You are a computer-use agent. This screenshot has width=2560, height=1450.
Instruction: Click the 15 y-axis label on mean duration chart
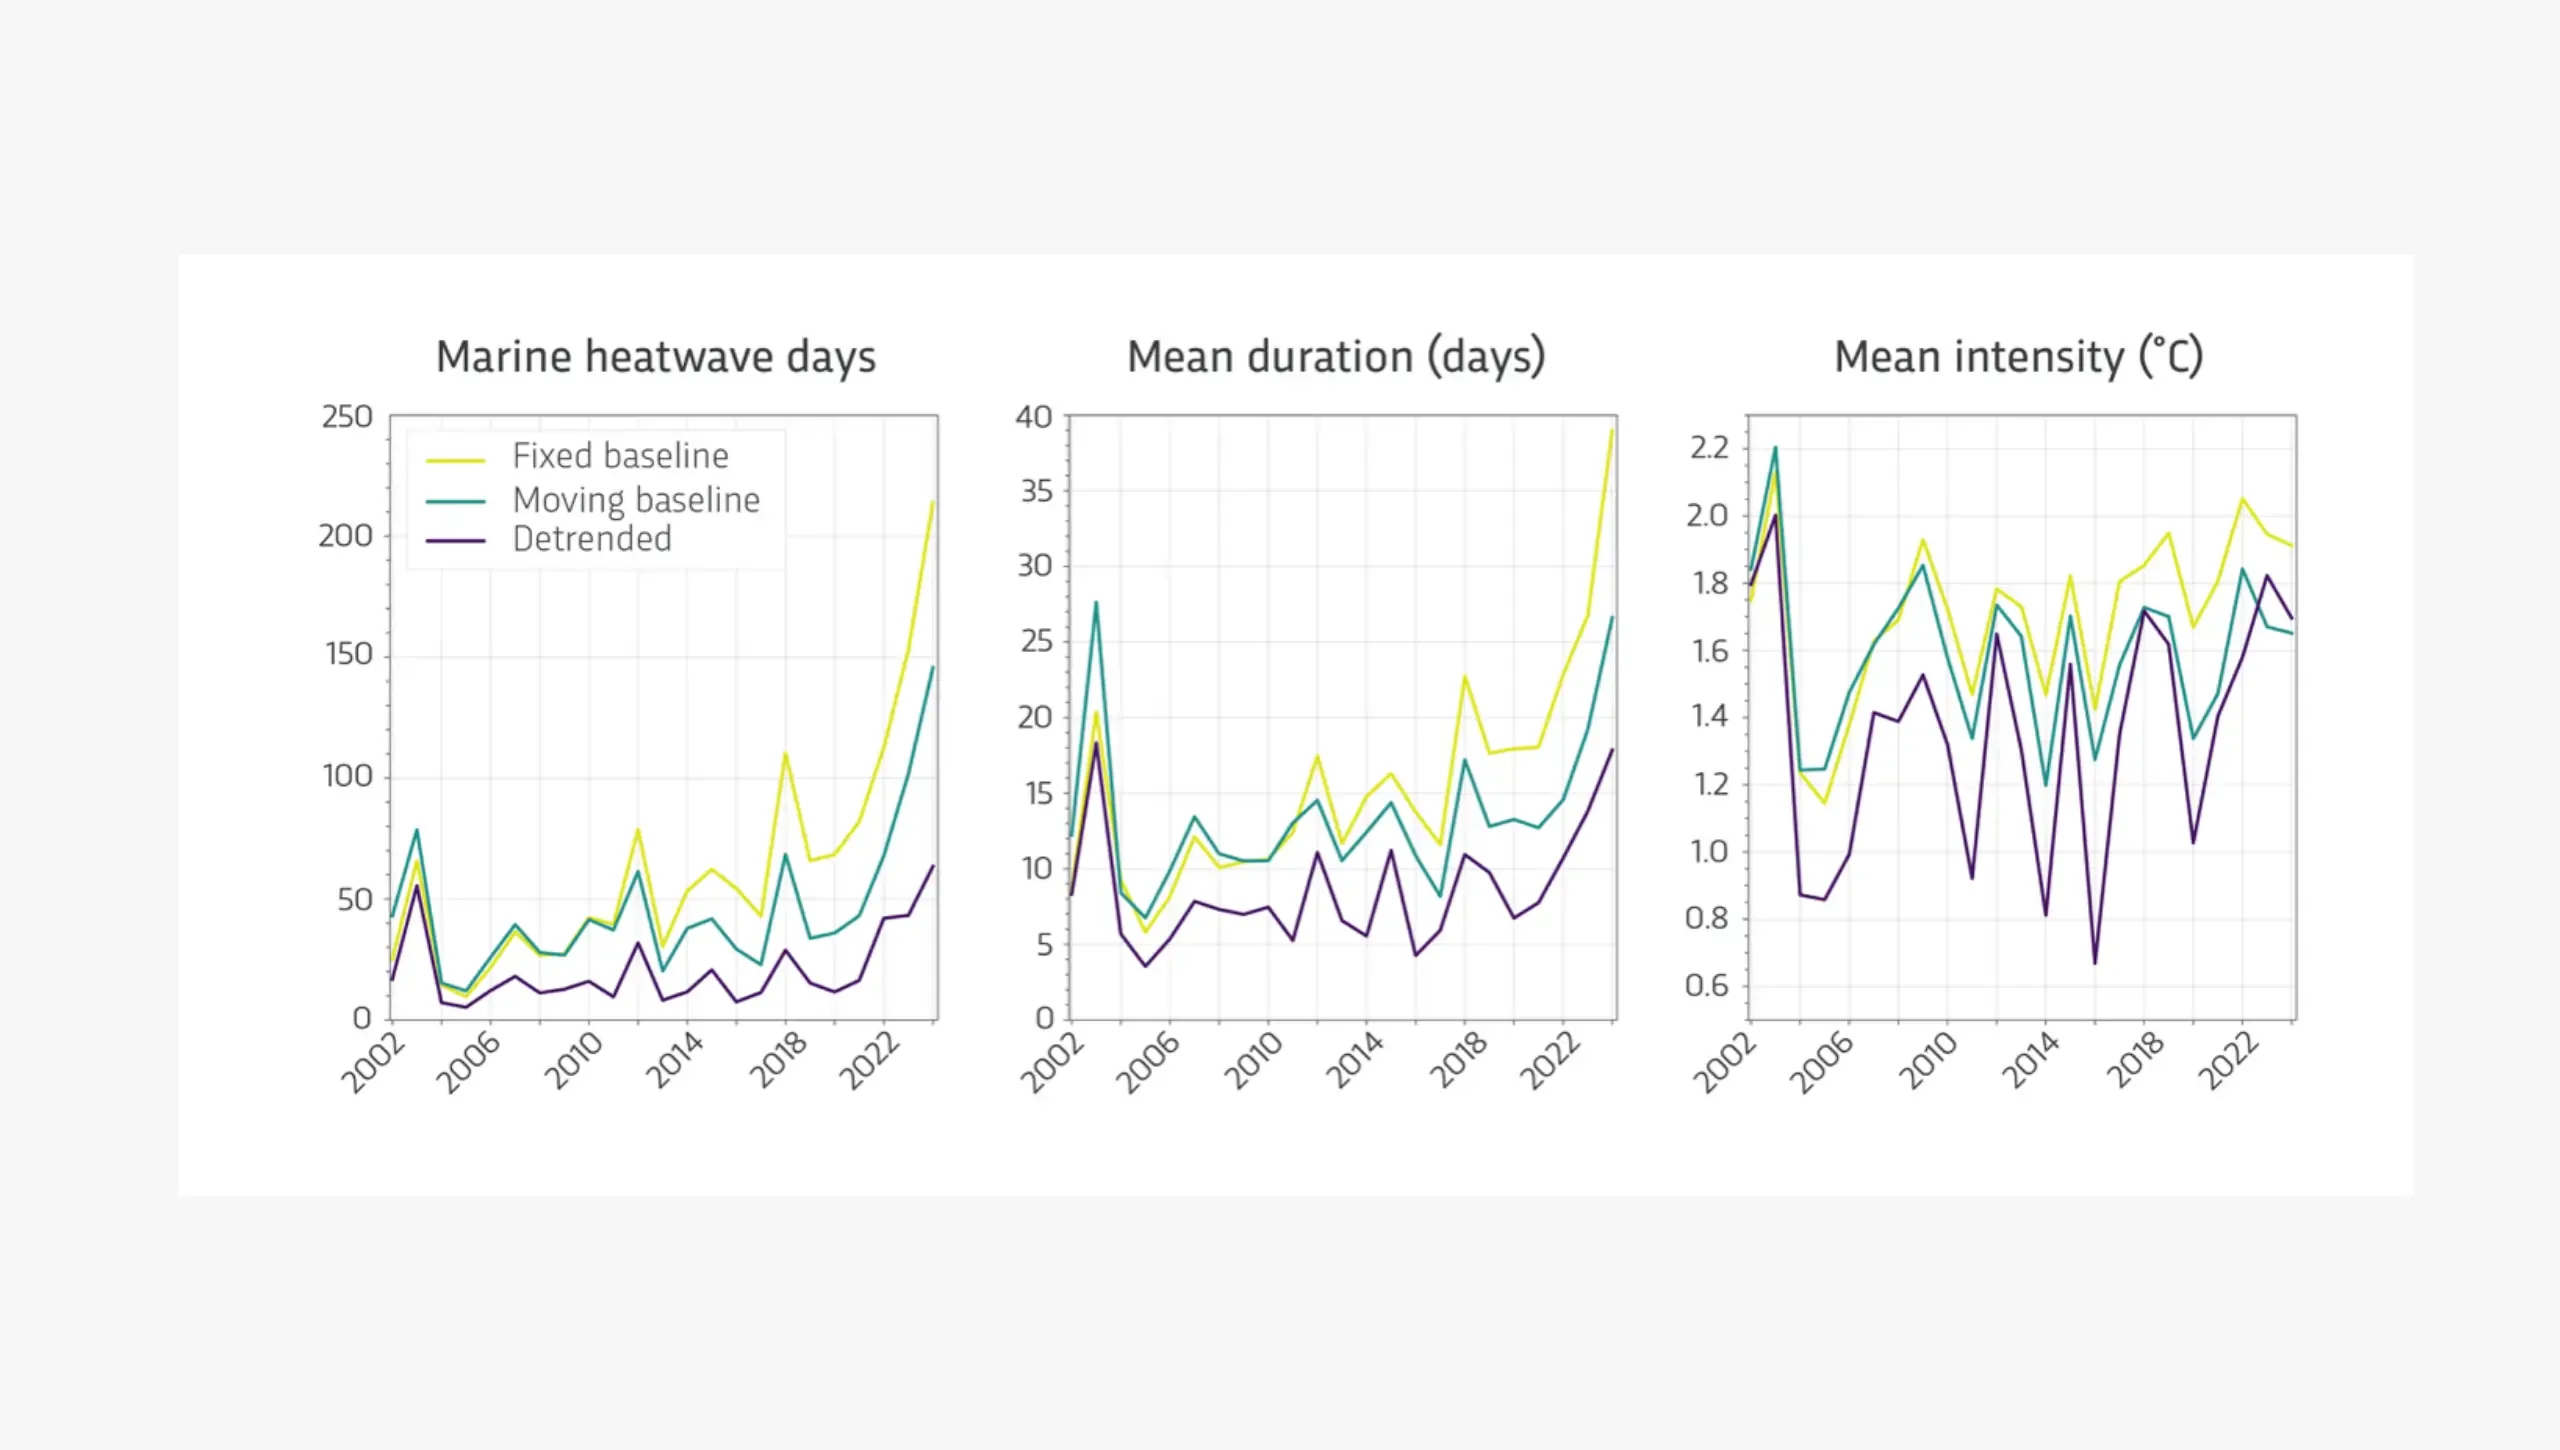[1038, 794]
